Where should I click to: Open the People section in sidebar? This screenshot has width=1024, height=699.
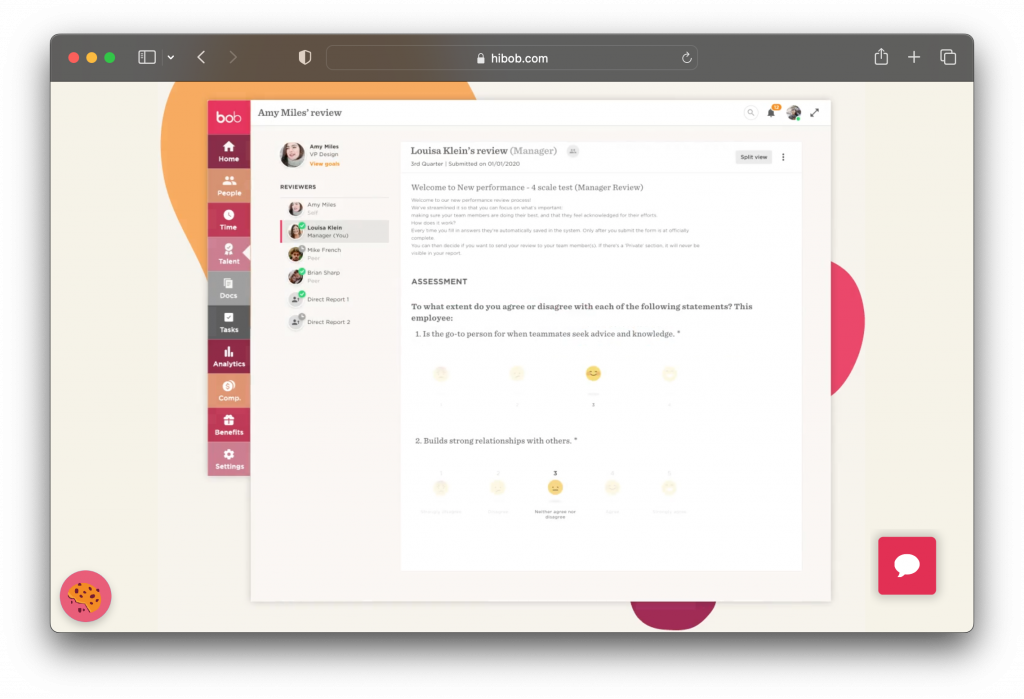pos(229,186)
